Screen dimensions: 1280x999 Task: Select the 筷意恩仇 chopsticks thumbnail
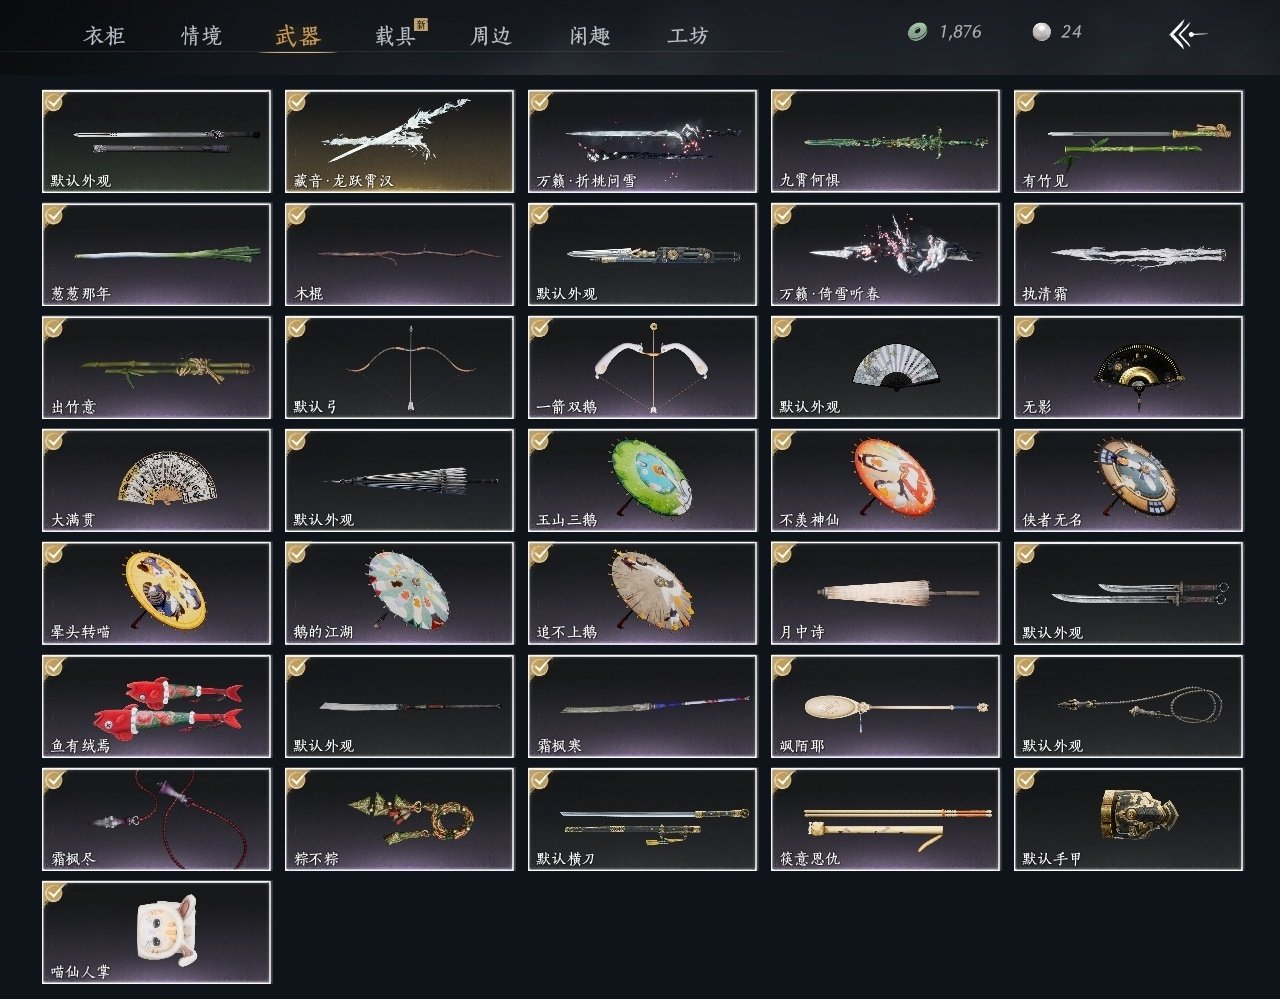(885, 819)
